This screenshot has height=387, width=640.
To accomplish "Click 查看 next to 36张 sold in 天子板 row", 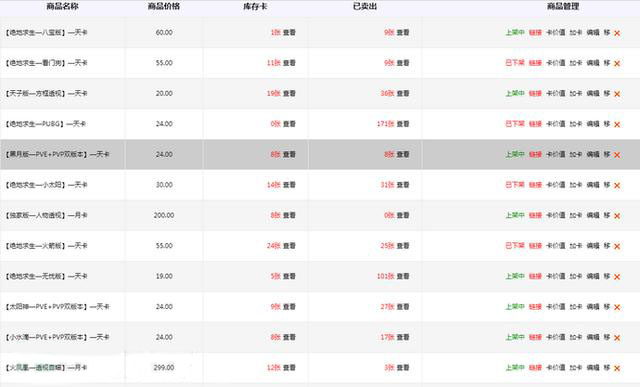I will (x=403, y=93).
